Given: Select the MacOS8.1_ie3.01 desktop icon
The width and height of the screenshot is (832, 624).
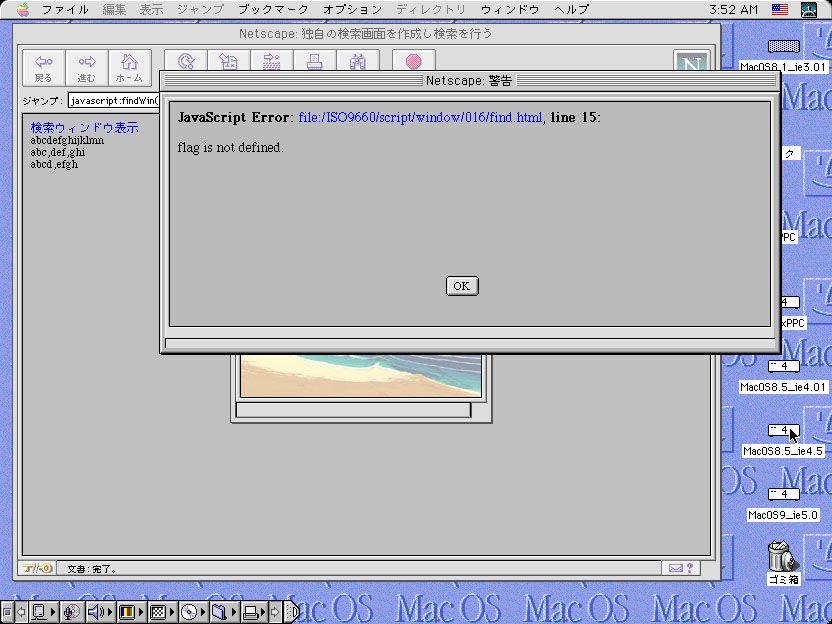Looking at the screenshot, I should pos(784,56).
